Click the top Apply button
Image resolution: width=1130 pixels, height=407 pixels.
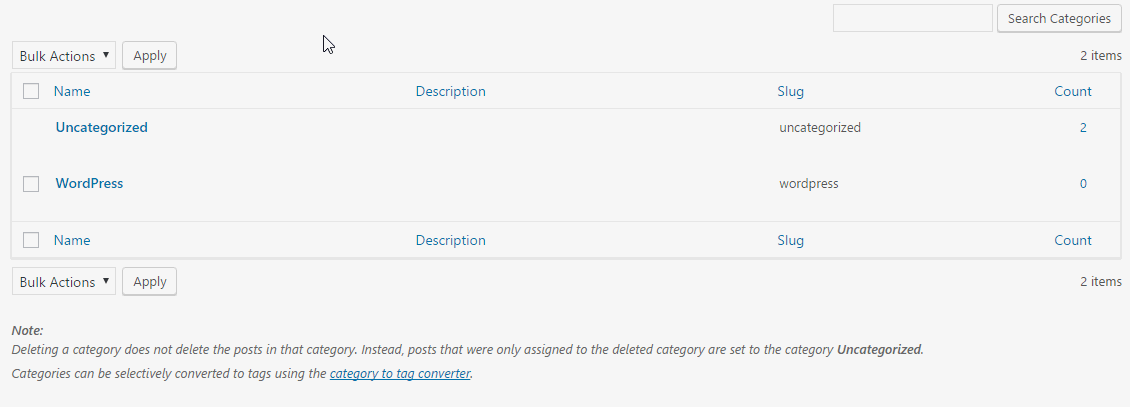(149, 56)
